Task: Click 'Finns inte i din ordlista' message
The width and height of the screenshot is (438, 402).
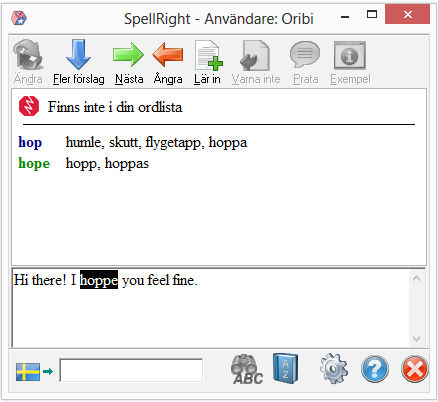Action: pos(115,107)
